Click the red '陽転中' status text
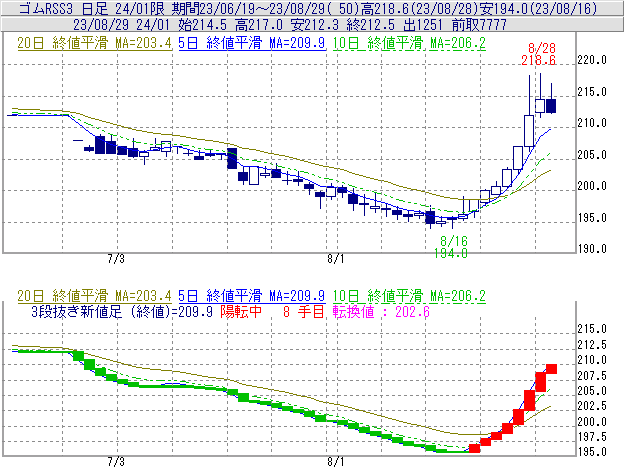The width and height of the screenshot is (624, 475). tap(241, 311)
